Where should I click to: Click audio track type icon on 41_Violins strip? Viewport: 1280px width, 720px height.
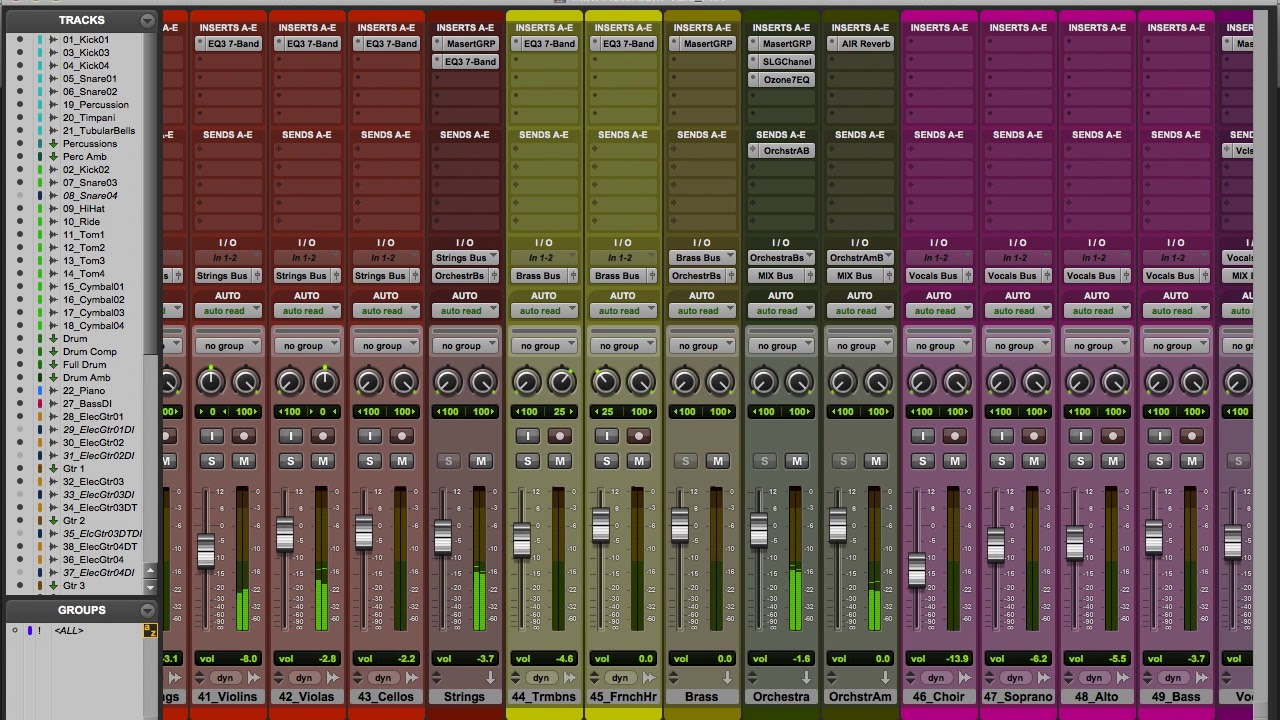[253, 678]
